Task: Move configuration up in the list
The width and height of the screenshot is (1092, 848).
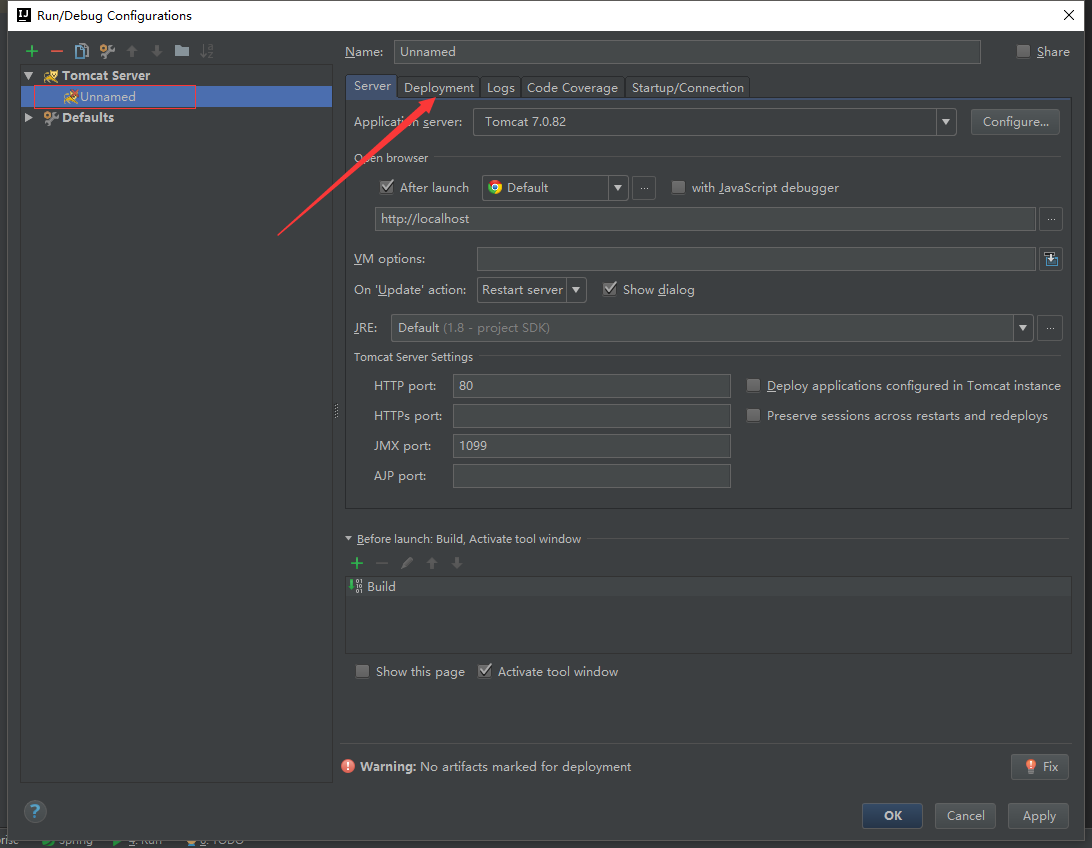Action: point(132,51)
